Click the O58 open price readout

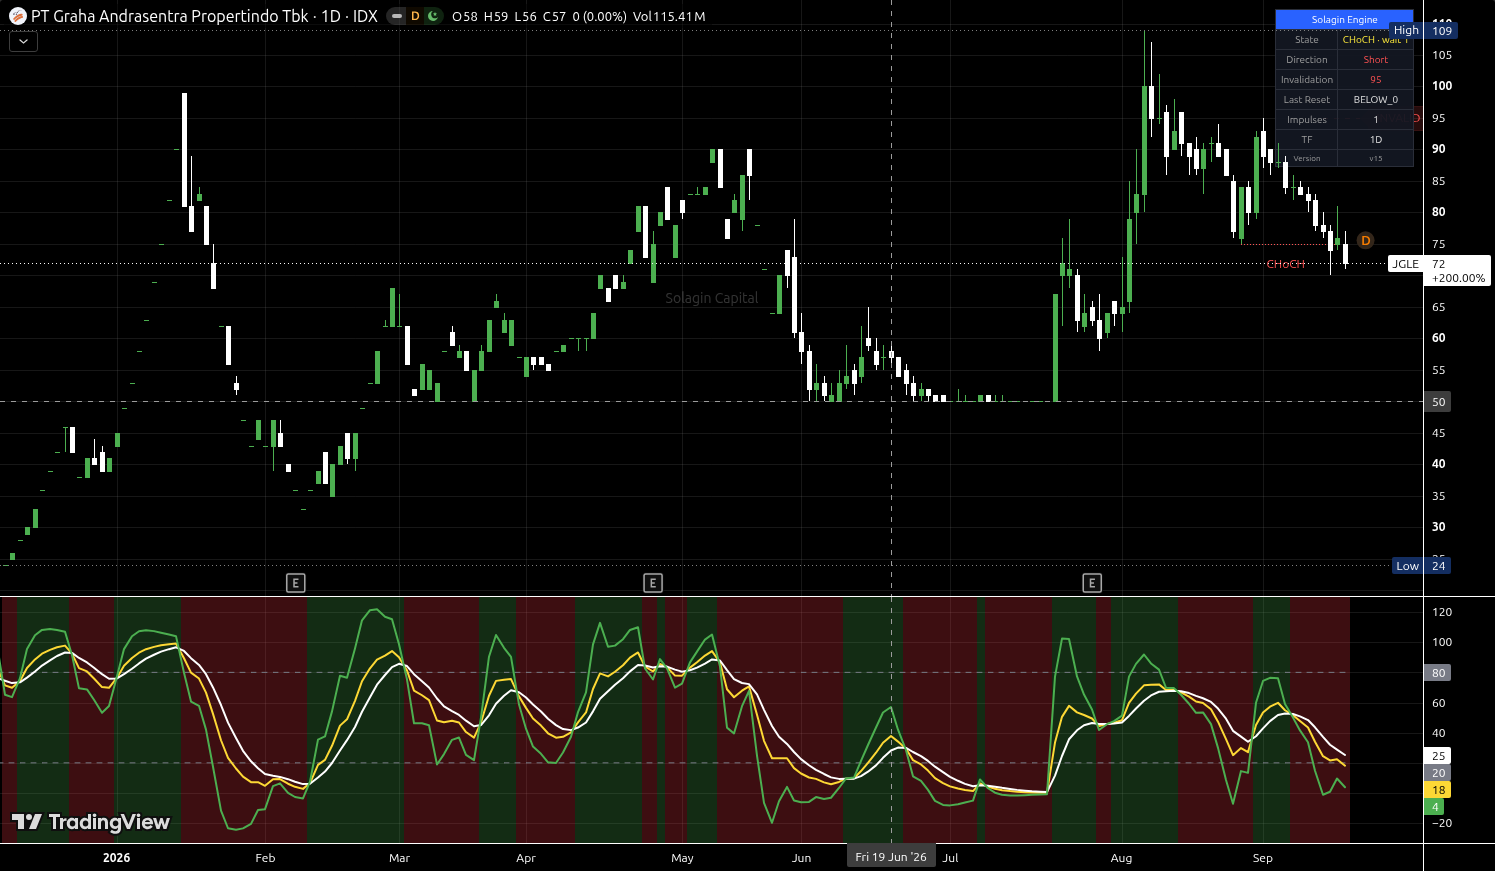coord(464,16)
